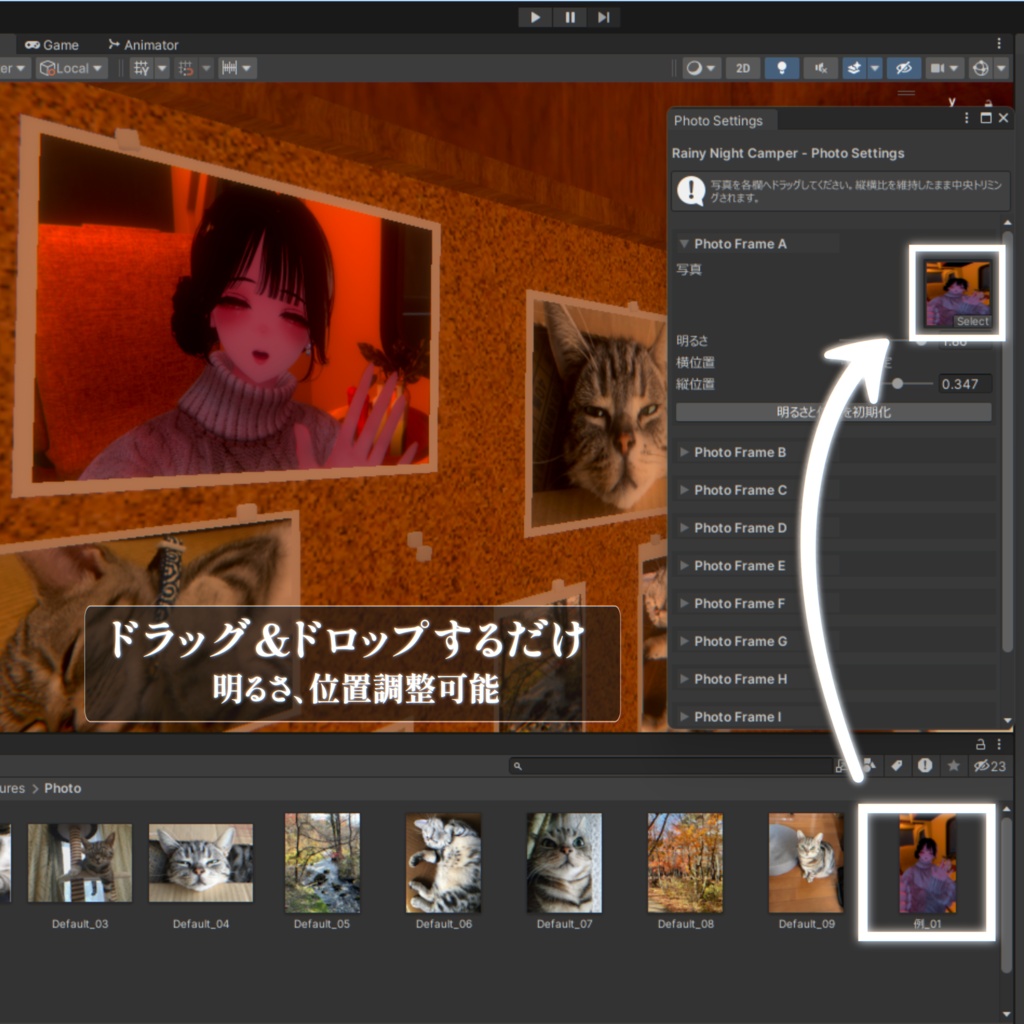Click the scene draw mode shading icon

(x=695, y=68)
